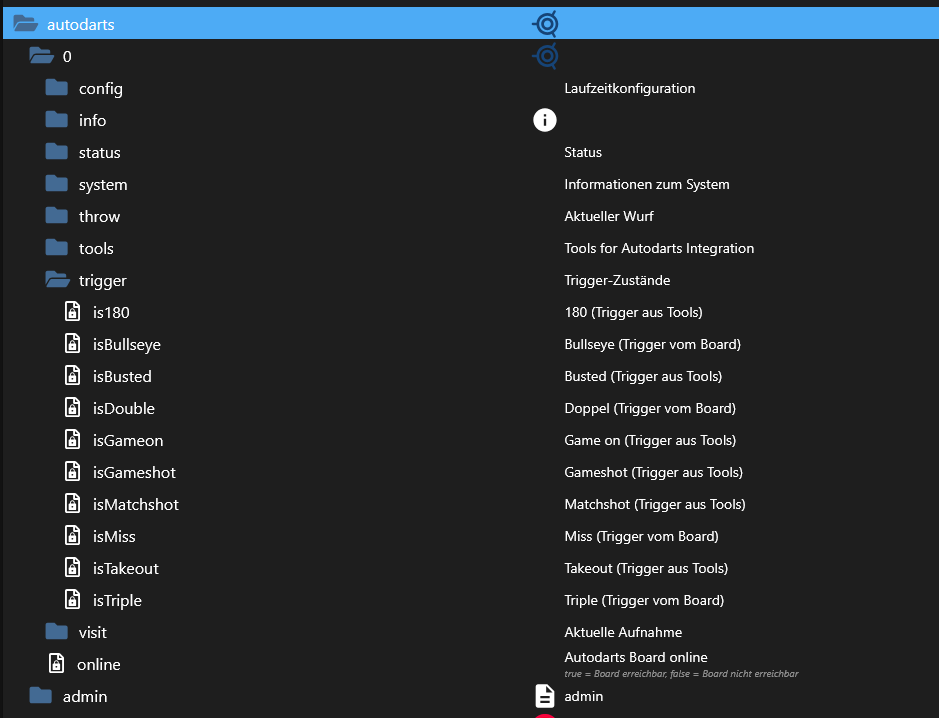Screen dimensions: 939x718
Task: Expand the system folder
Action: click(x=57, y=184)
